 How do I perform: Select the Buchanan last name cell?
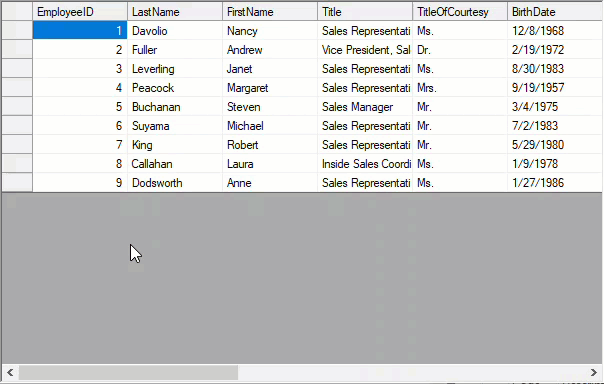click(175, 107)
